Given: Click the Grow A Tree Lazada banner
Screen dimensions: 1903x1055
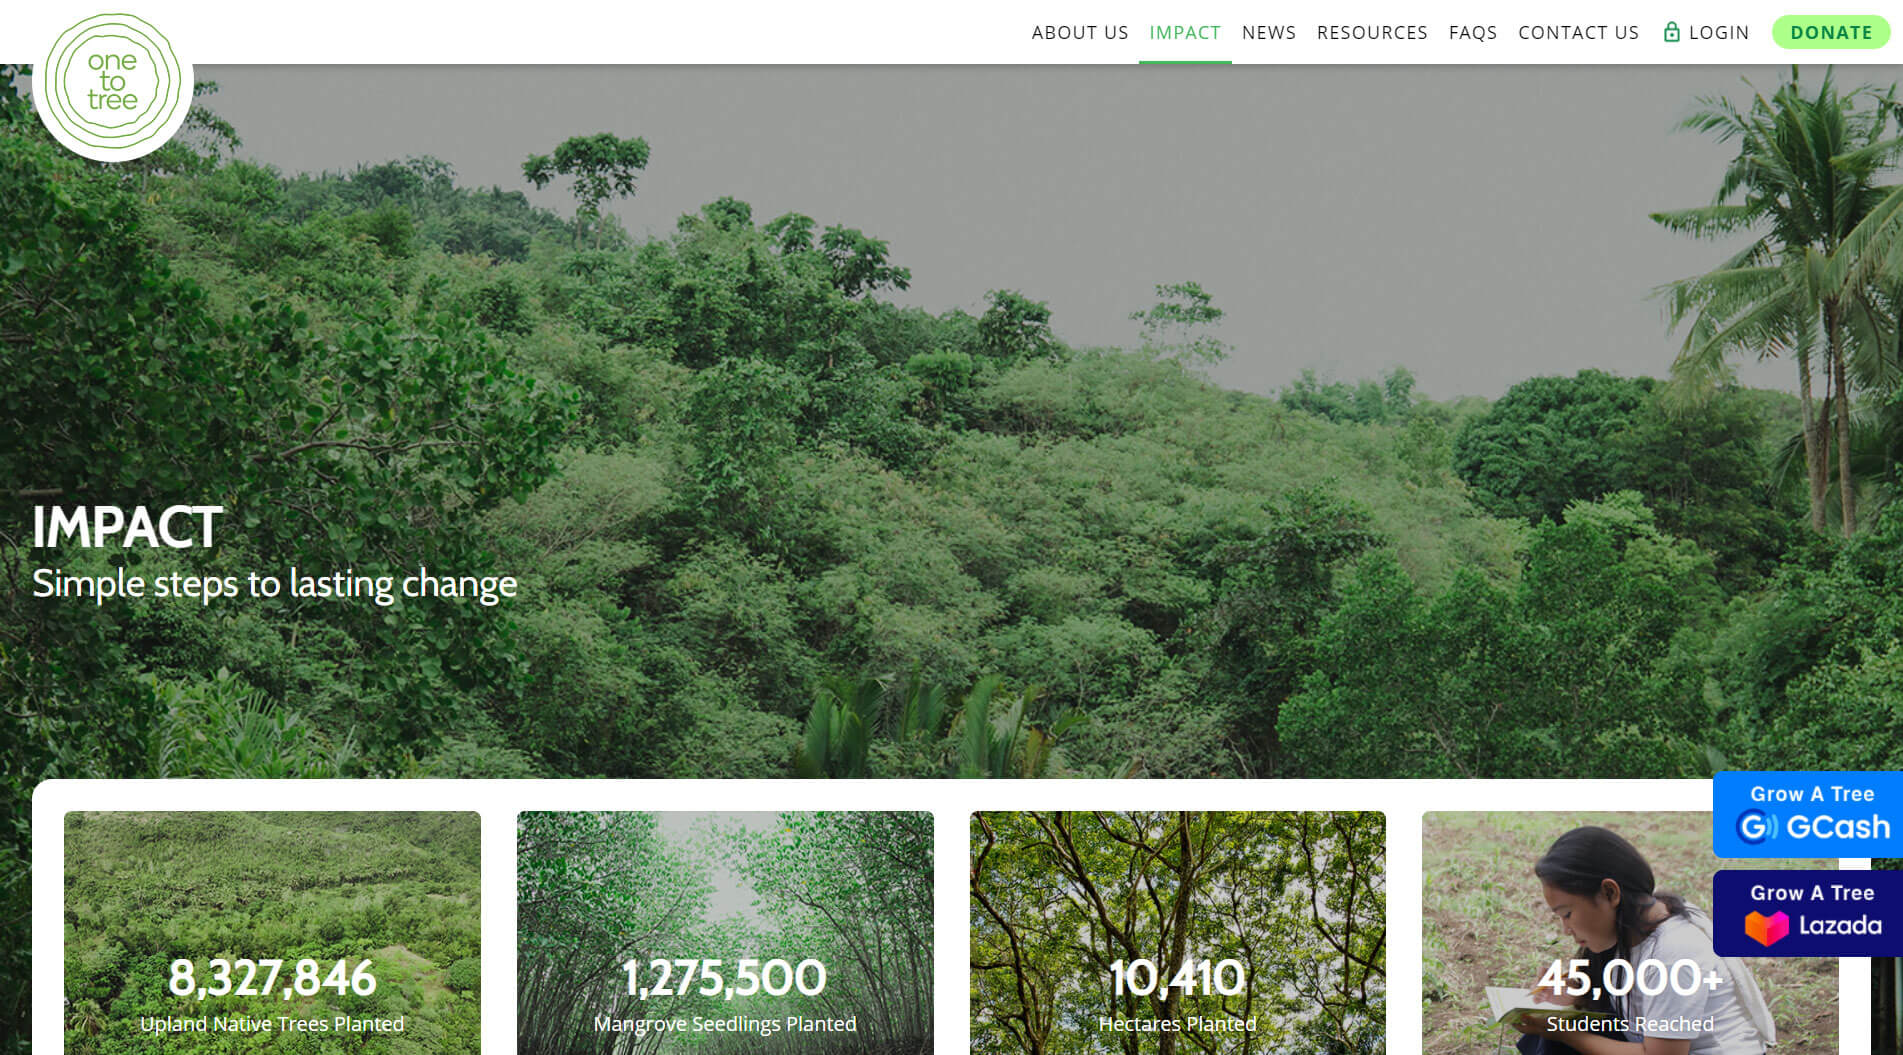Looking at the screenshot, I should click(x=1808, y=913).
